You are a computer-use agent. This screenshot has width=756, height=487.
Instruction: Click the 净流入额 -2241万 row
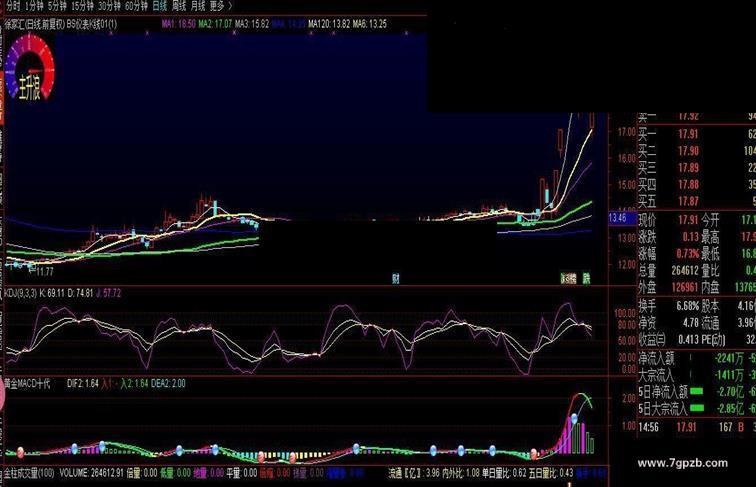697,358
